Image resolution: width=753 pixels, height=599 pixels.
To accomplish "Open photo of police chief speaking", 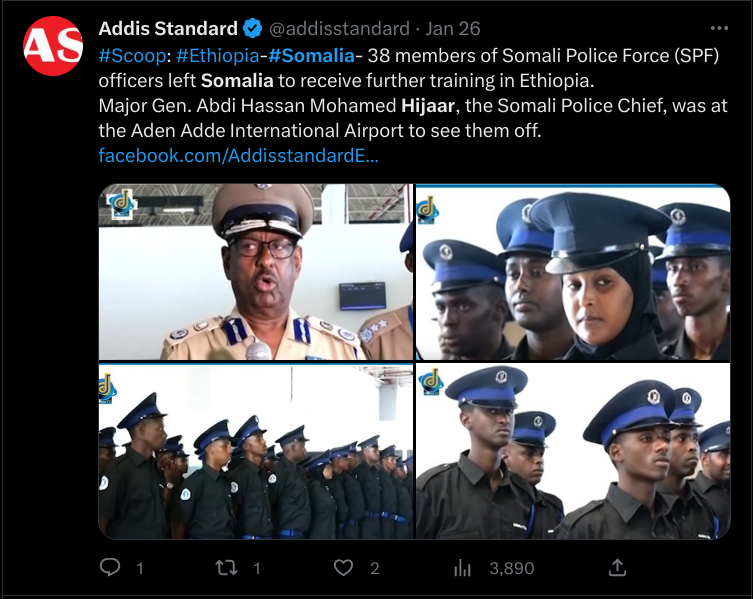I will [x=255, y=272].
